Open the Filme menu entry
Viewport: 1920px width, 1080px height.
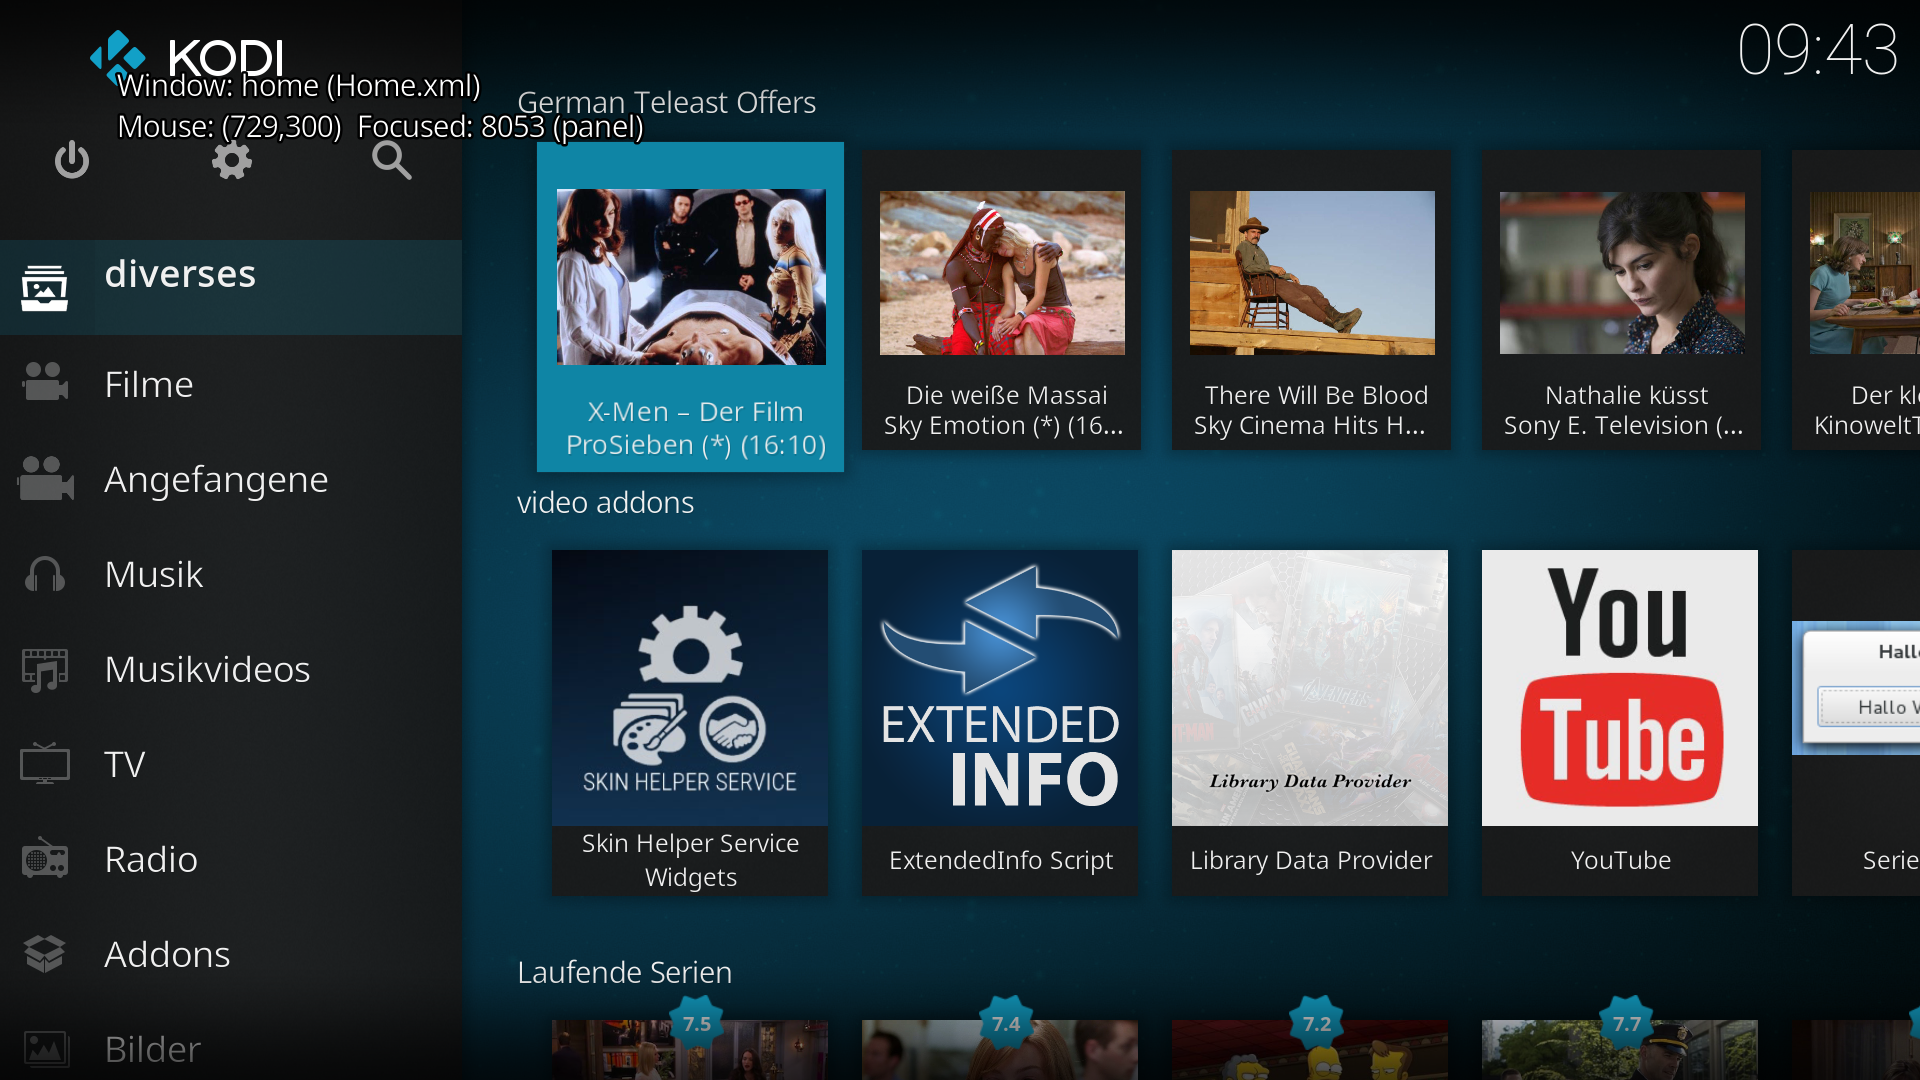click(x=231, y=383)
